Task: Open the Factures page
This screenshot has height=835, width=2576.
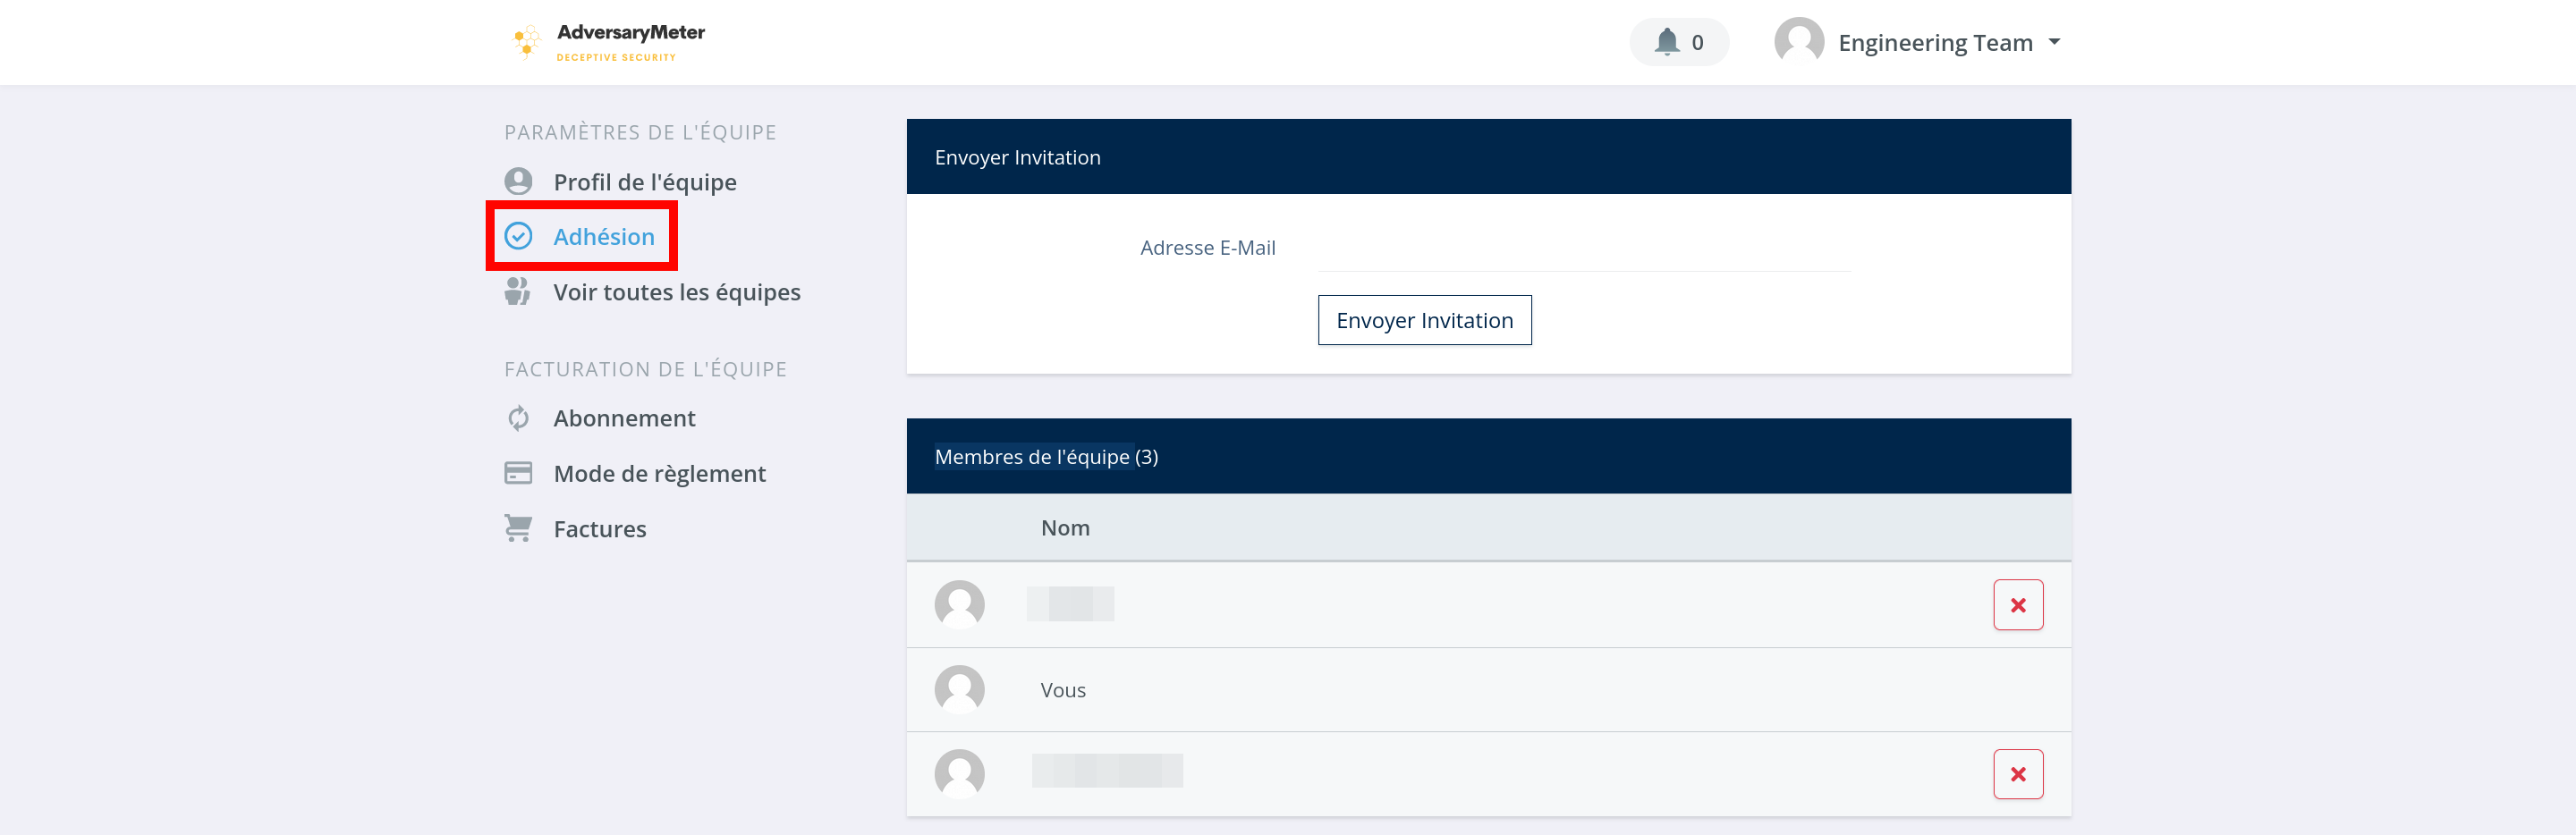Action: (599, 529)
